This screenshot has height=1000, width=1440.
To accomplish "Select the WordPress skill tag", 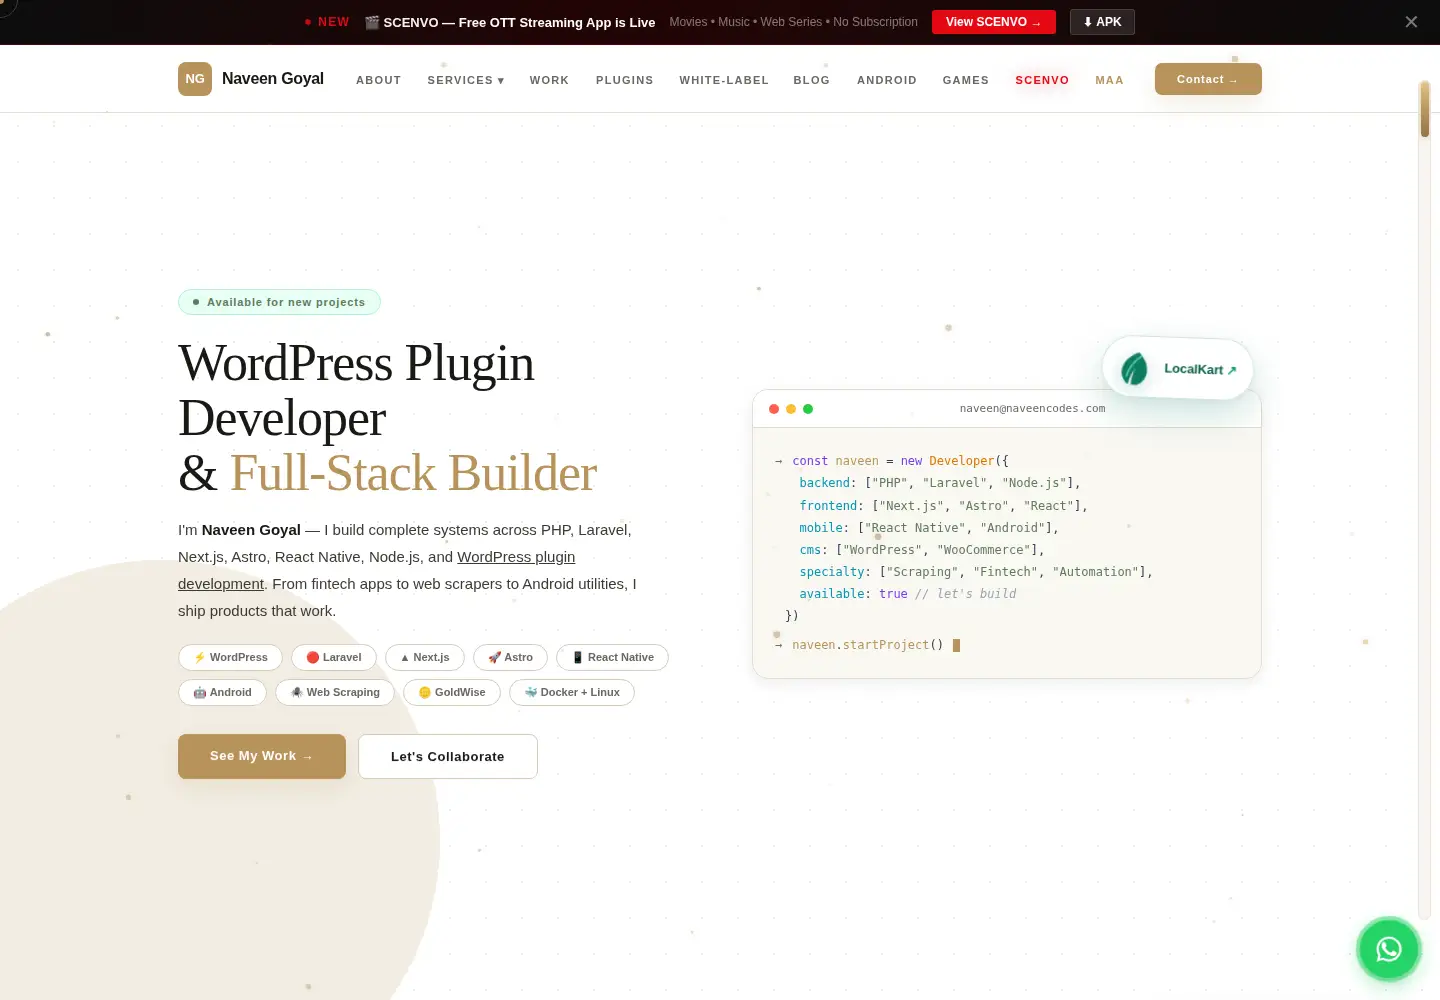I will point(230,657).
